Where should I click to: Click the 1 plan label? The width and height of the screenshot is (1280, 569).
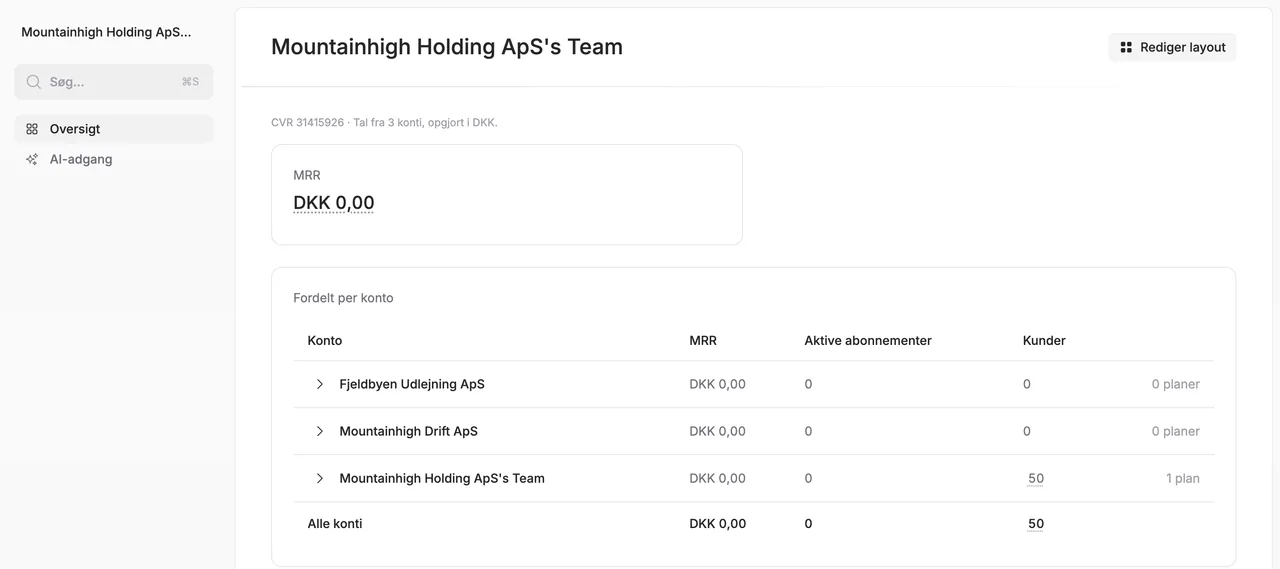(x=1183, y=478)
